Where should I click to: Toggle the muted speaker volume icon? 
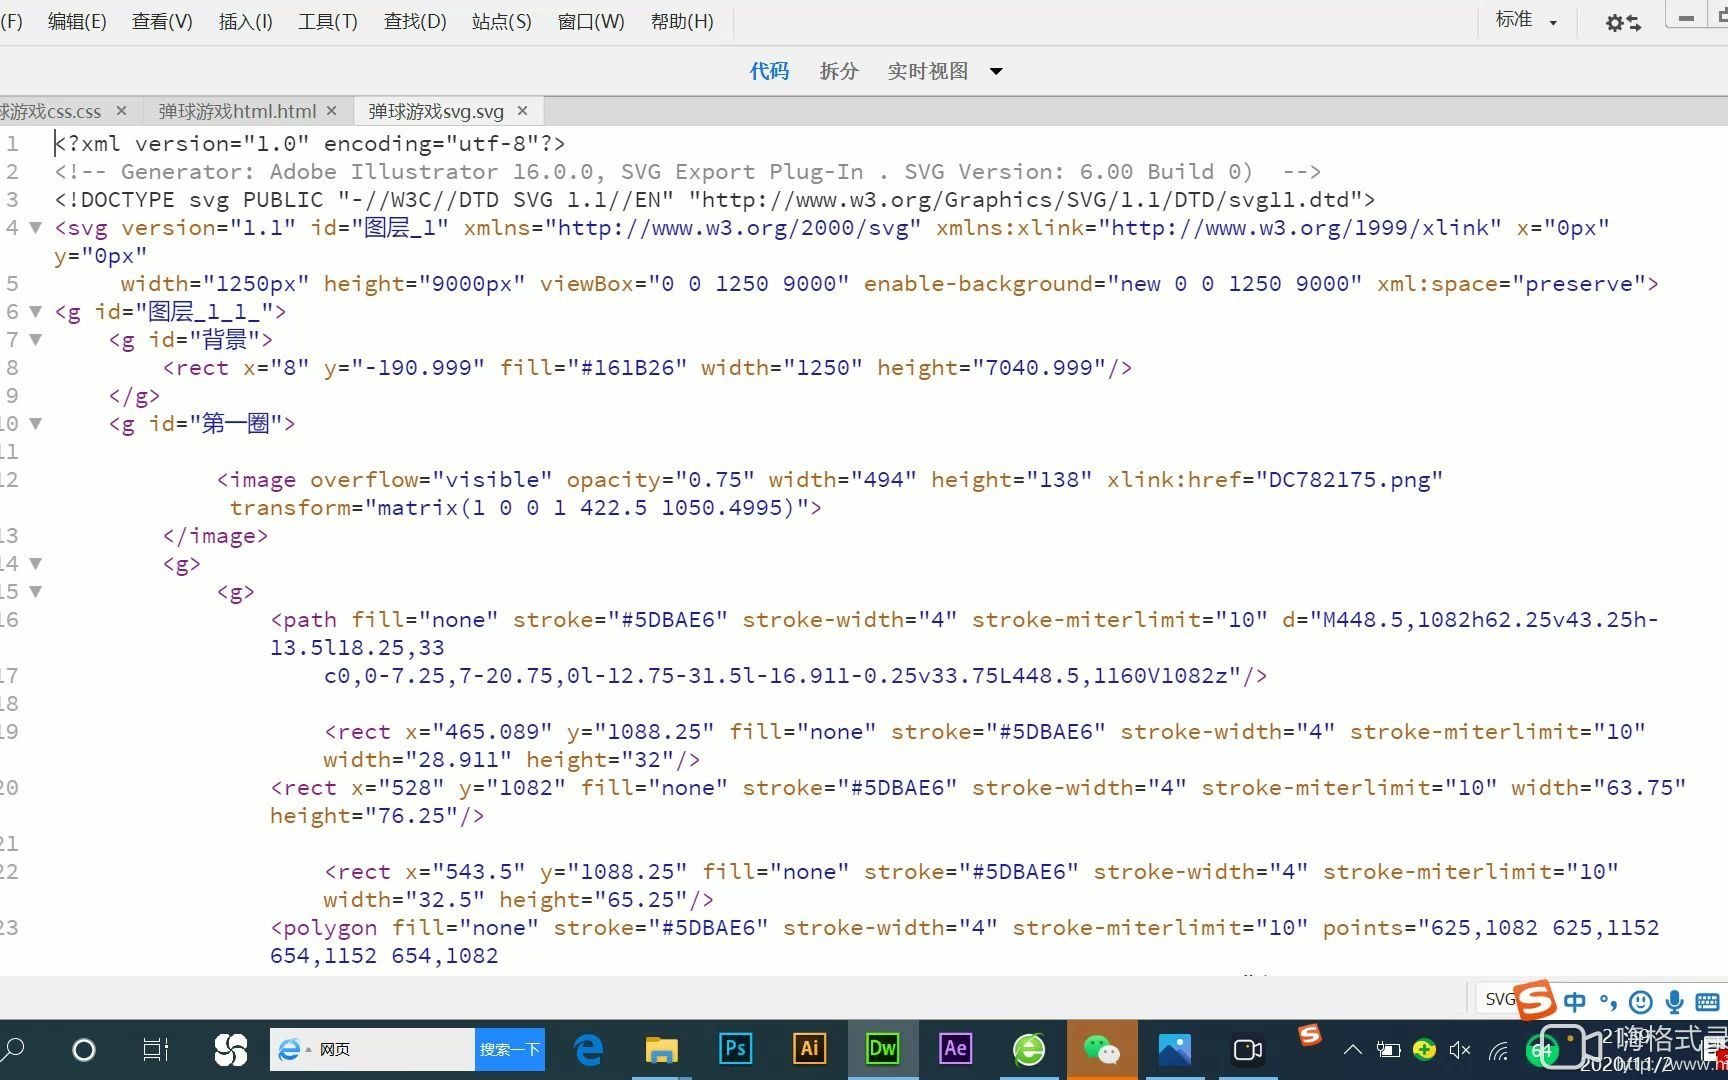1460,1050
